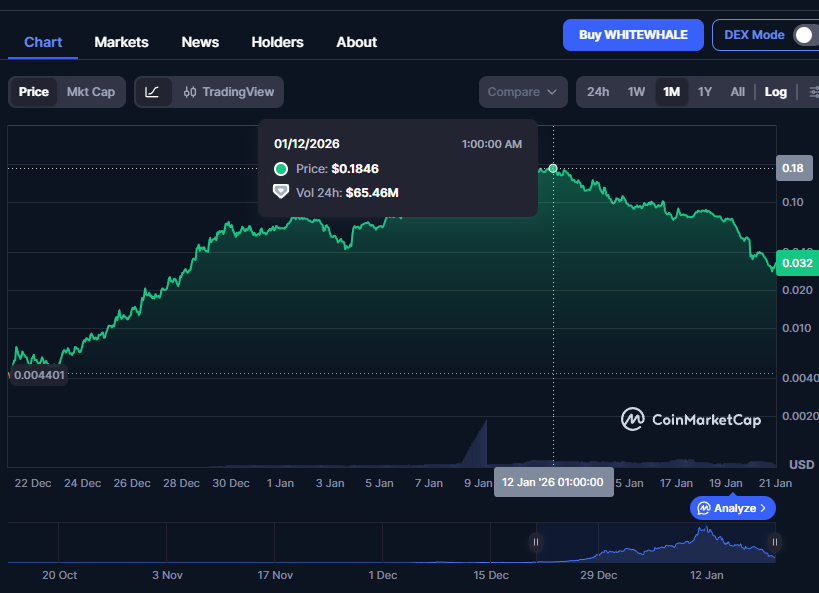Screen dimensions: 819x593
Task: Grab the left range slider handle
Action: tap(536, 542)
